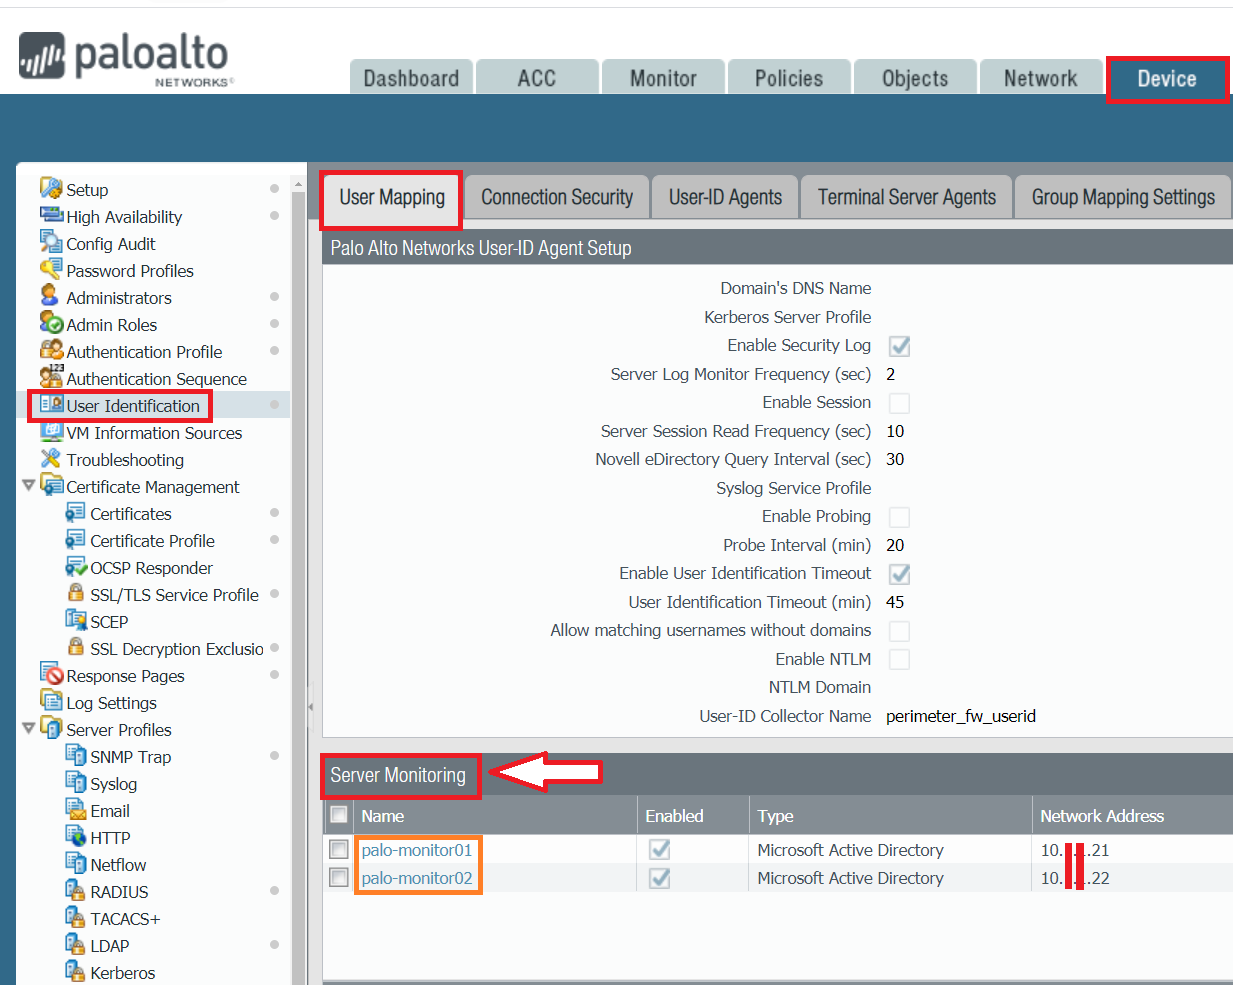Screen dimensions: 1233x985
Task: Click the Setup icon in sidebar
Action: click(51, 188)
